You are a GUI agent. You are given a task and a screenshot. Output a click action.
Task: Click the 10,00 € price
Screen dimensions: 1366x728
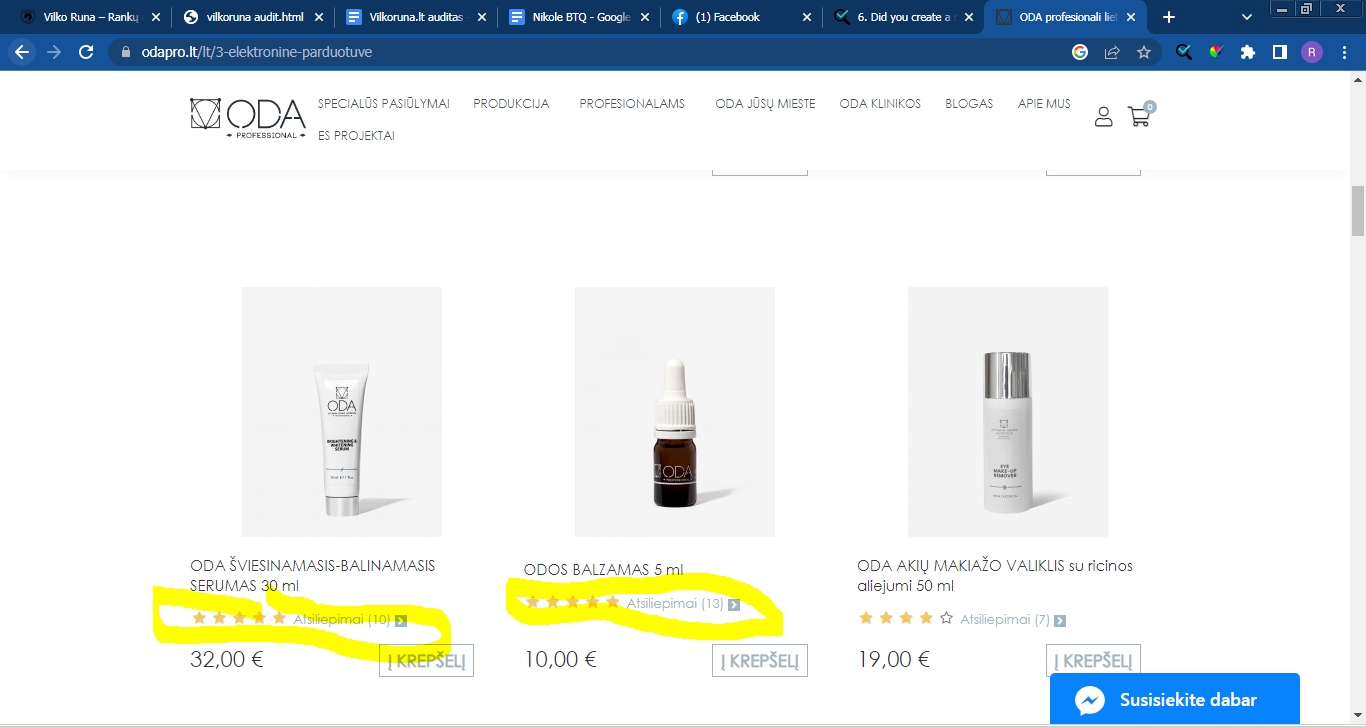pyautogui.click(x=560, y=659)
